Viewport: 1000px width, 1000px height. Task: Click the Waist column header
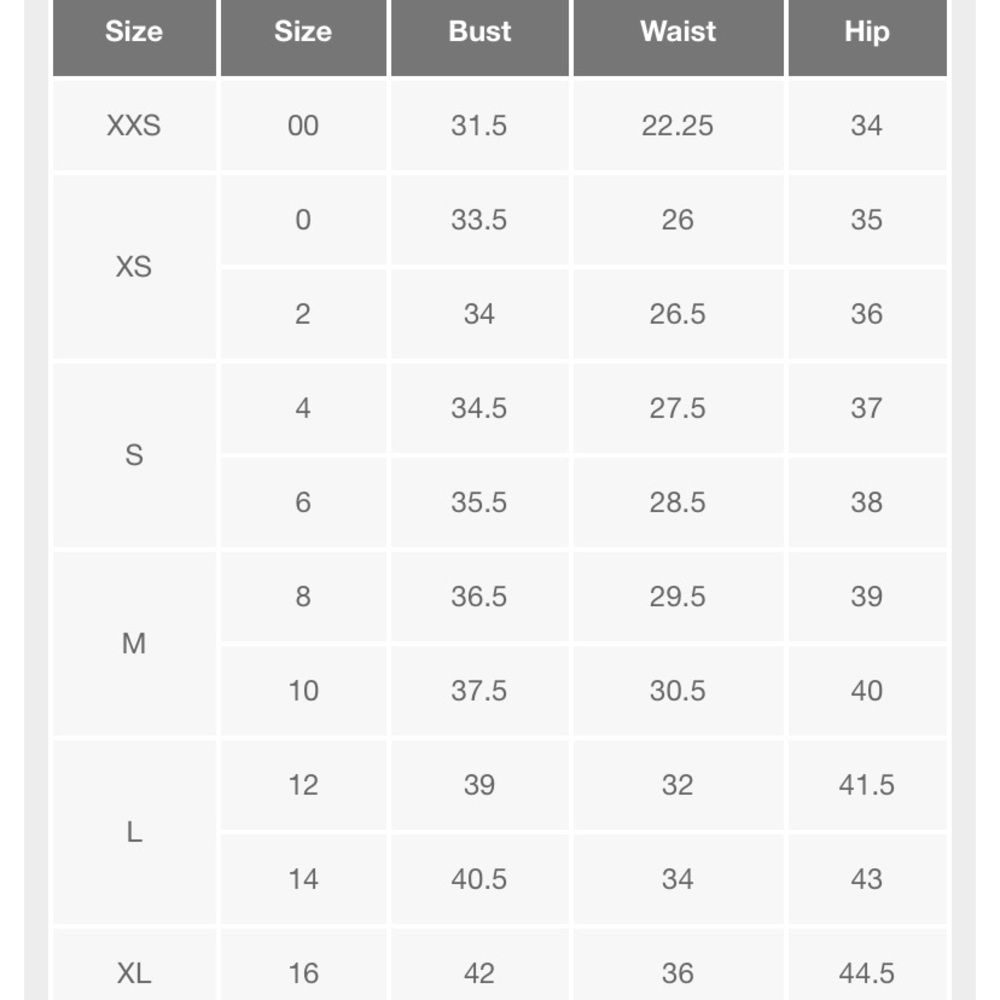click(678, 32)
